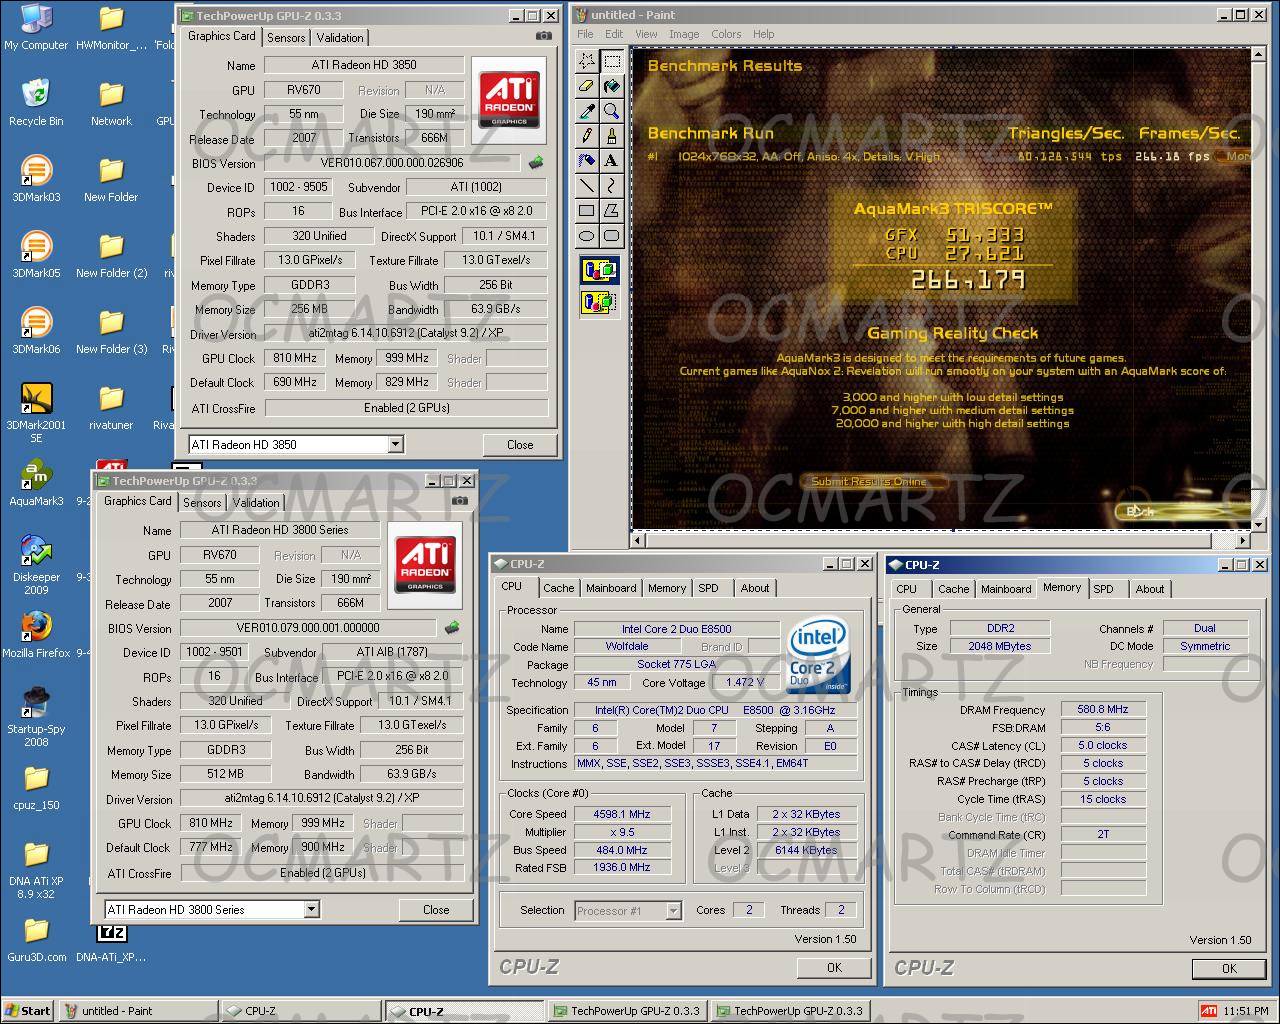Select the Mozilla Firefox desktop icon

pos(36,635)
